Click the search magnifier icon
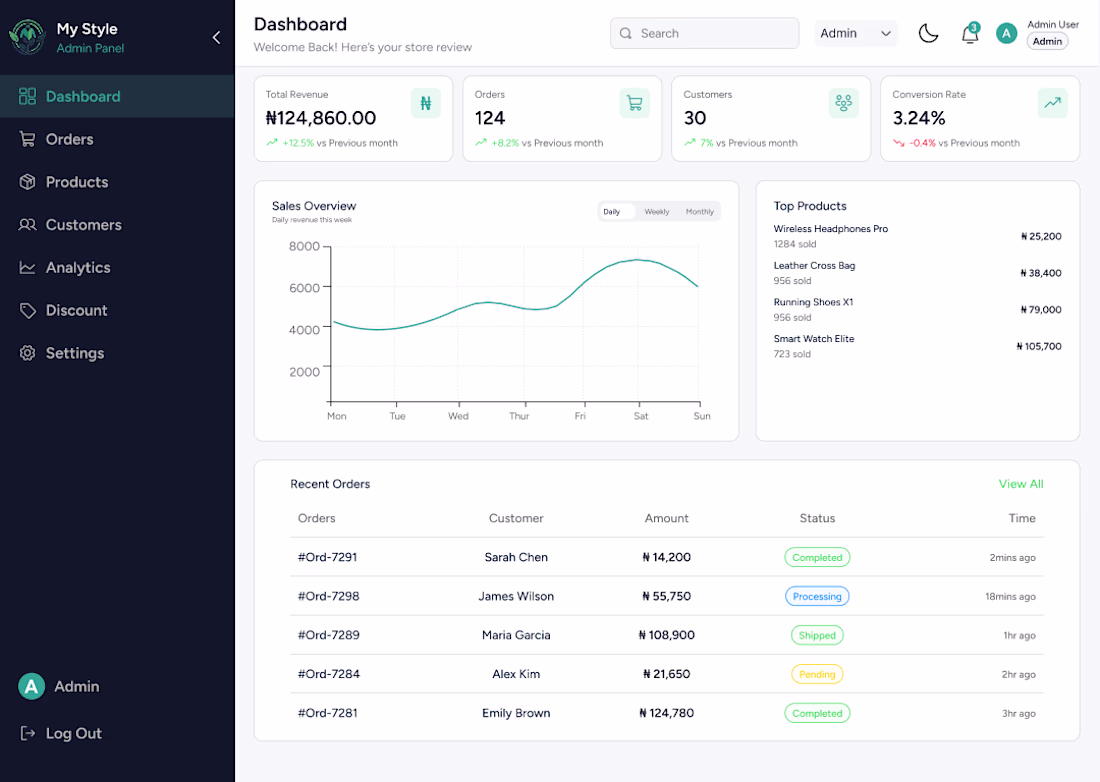The width and height of the screenshot is (1100, 782). pyautogui.click(x=626, y=33)
